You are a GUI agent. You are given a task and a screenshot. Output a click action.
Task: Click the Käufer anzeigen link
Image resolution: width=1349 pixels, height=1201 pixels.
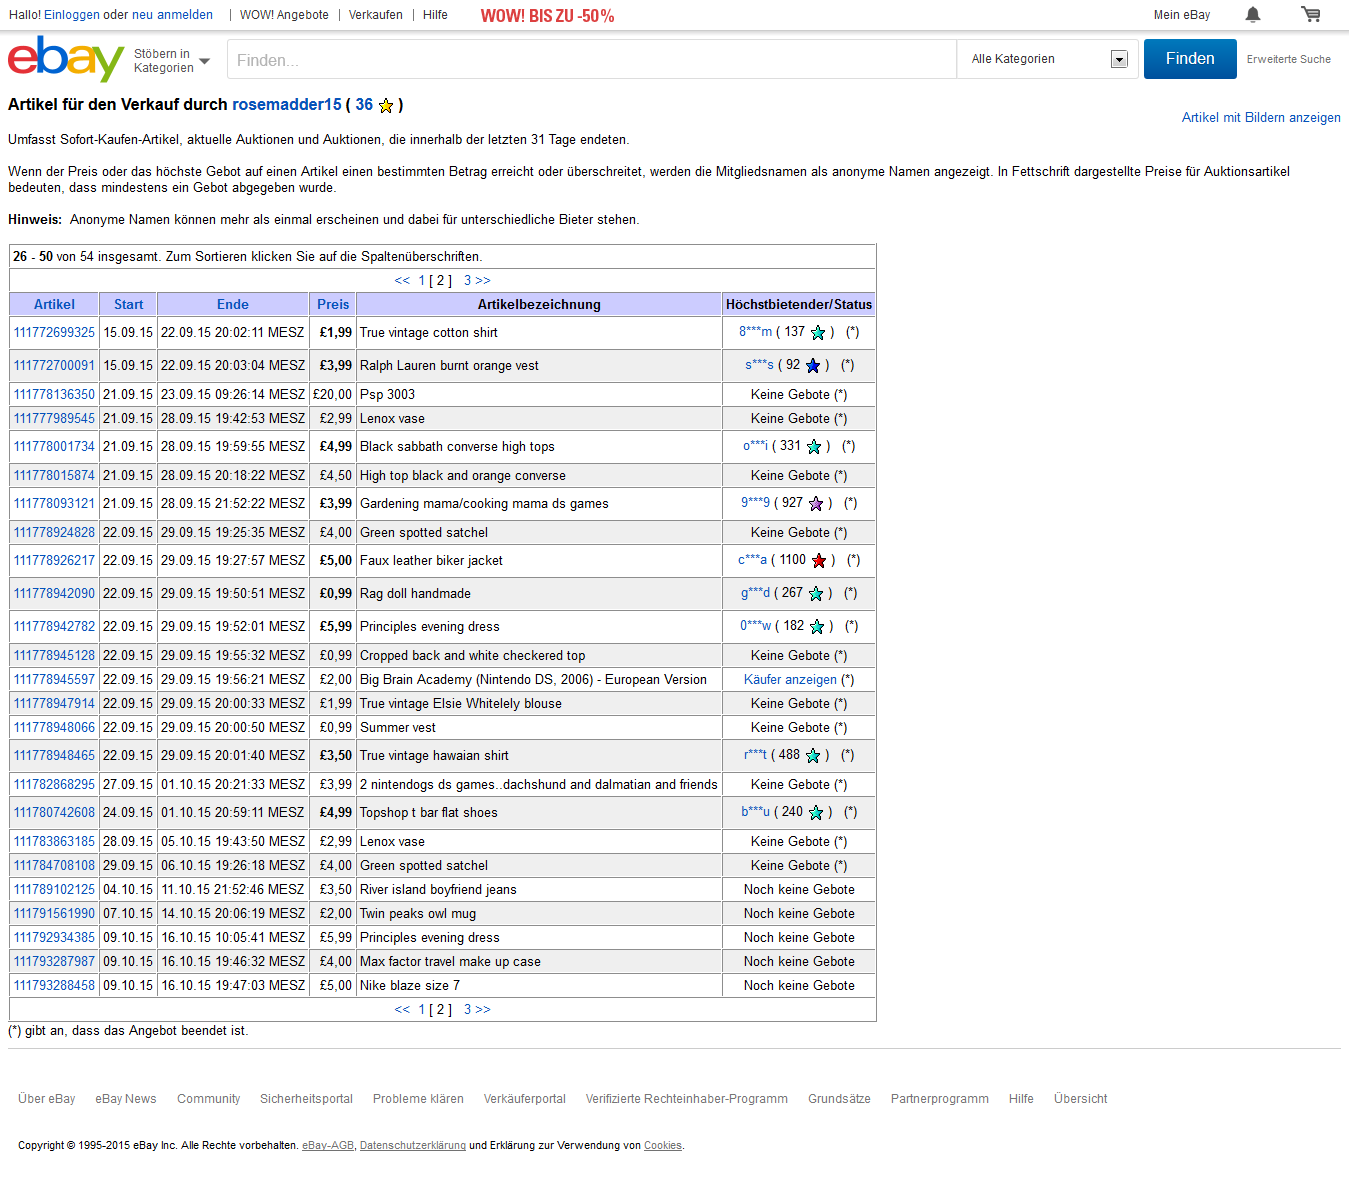click(790, 679)
